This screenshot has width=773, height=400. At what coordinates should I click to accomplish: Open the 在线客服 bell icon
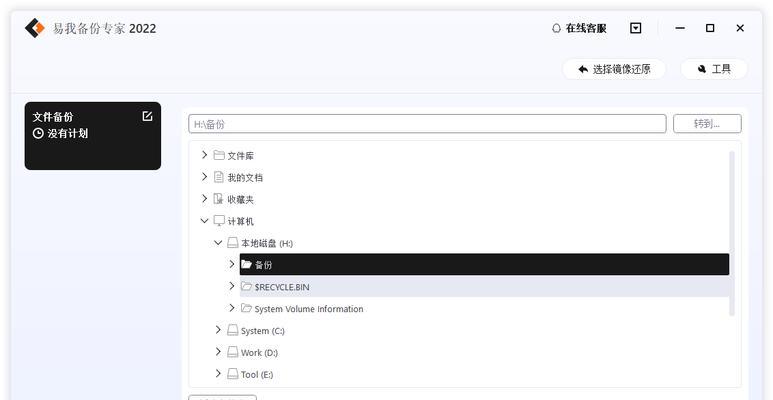(556, 28)
